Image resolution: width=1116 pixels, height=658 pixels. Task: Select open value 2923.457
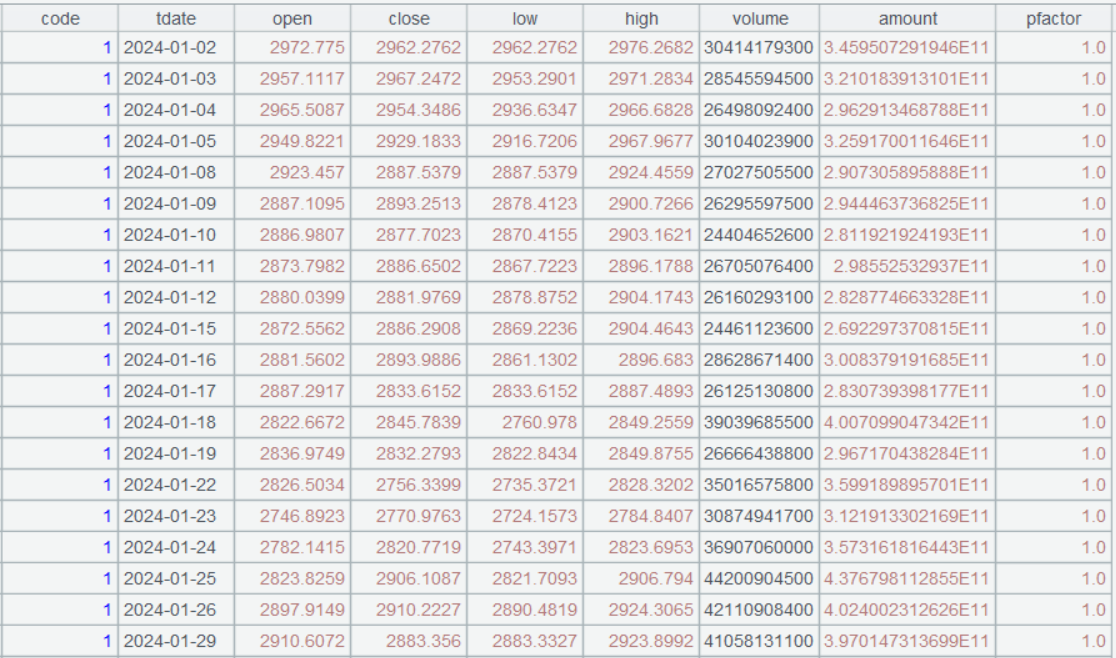tap(292, 173)
